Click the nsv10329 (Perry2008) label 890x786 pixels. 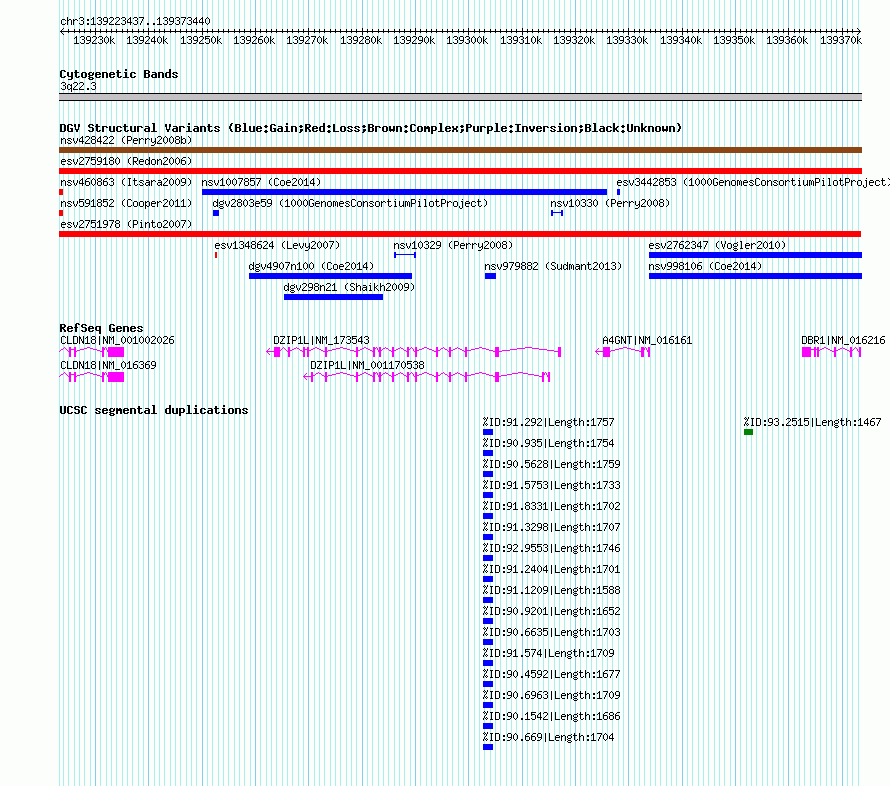[453, 245]
